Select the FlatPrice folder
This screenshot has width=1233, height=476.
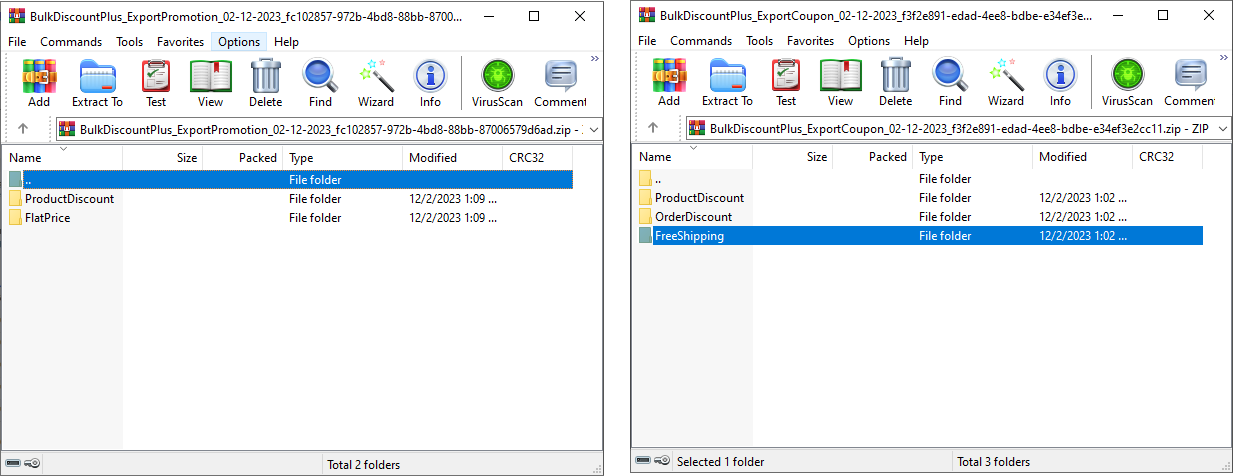[x=47, y=218]
